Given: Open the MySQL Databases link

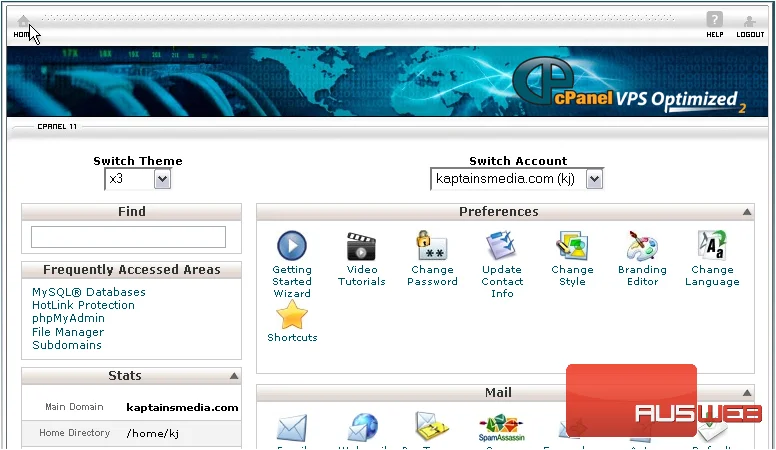Looking at the screenshot, I should coord(89,292).
